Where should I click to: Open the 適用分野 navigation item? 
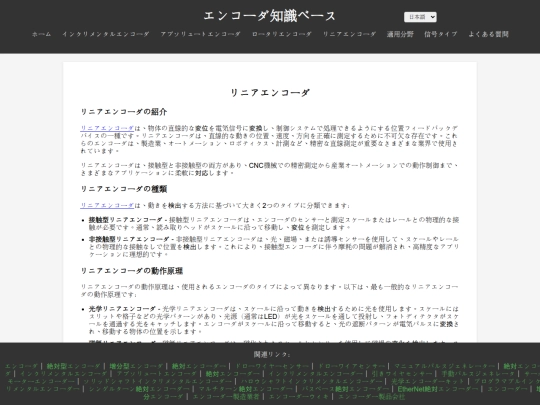tap(400, 34)
